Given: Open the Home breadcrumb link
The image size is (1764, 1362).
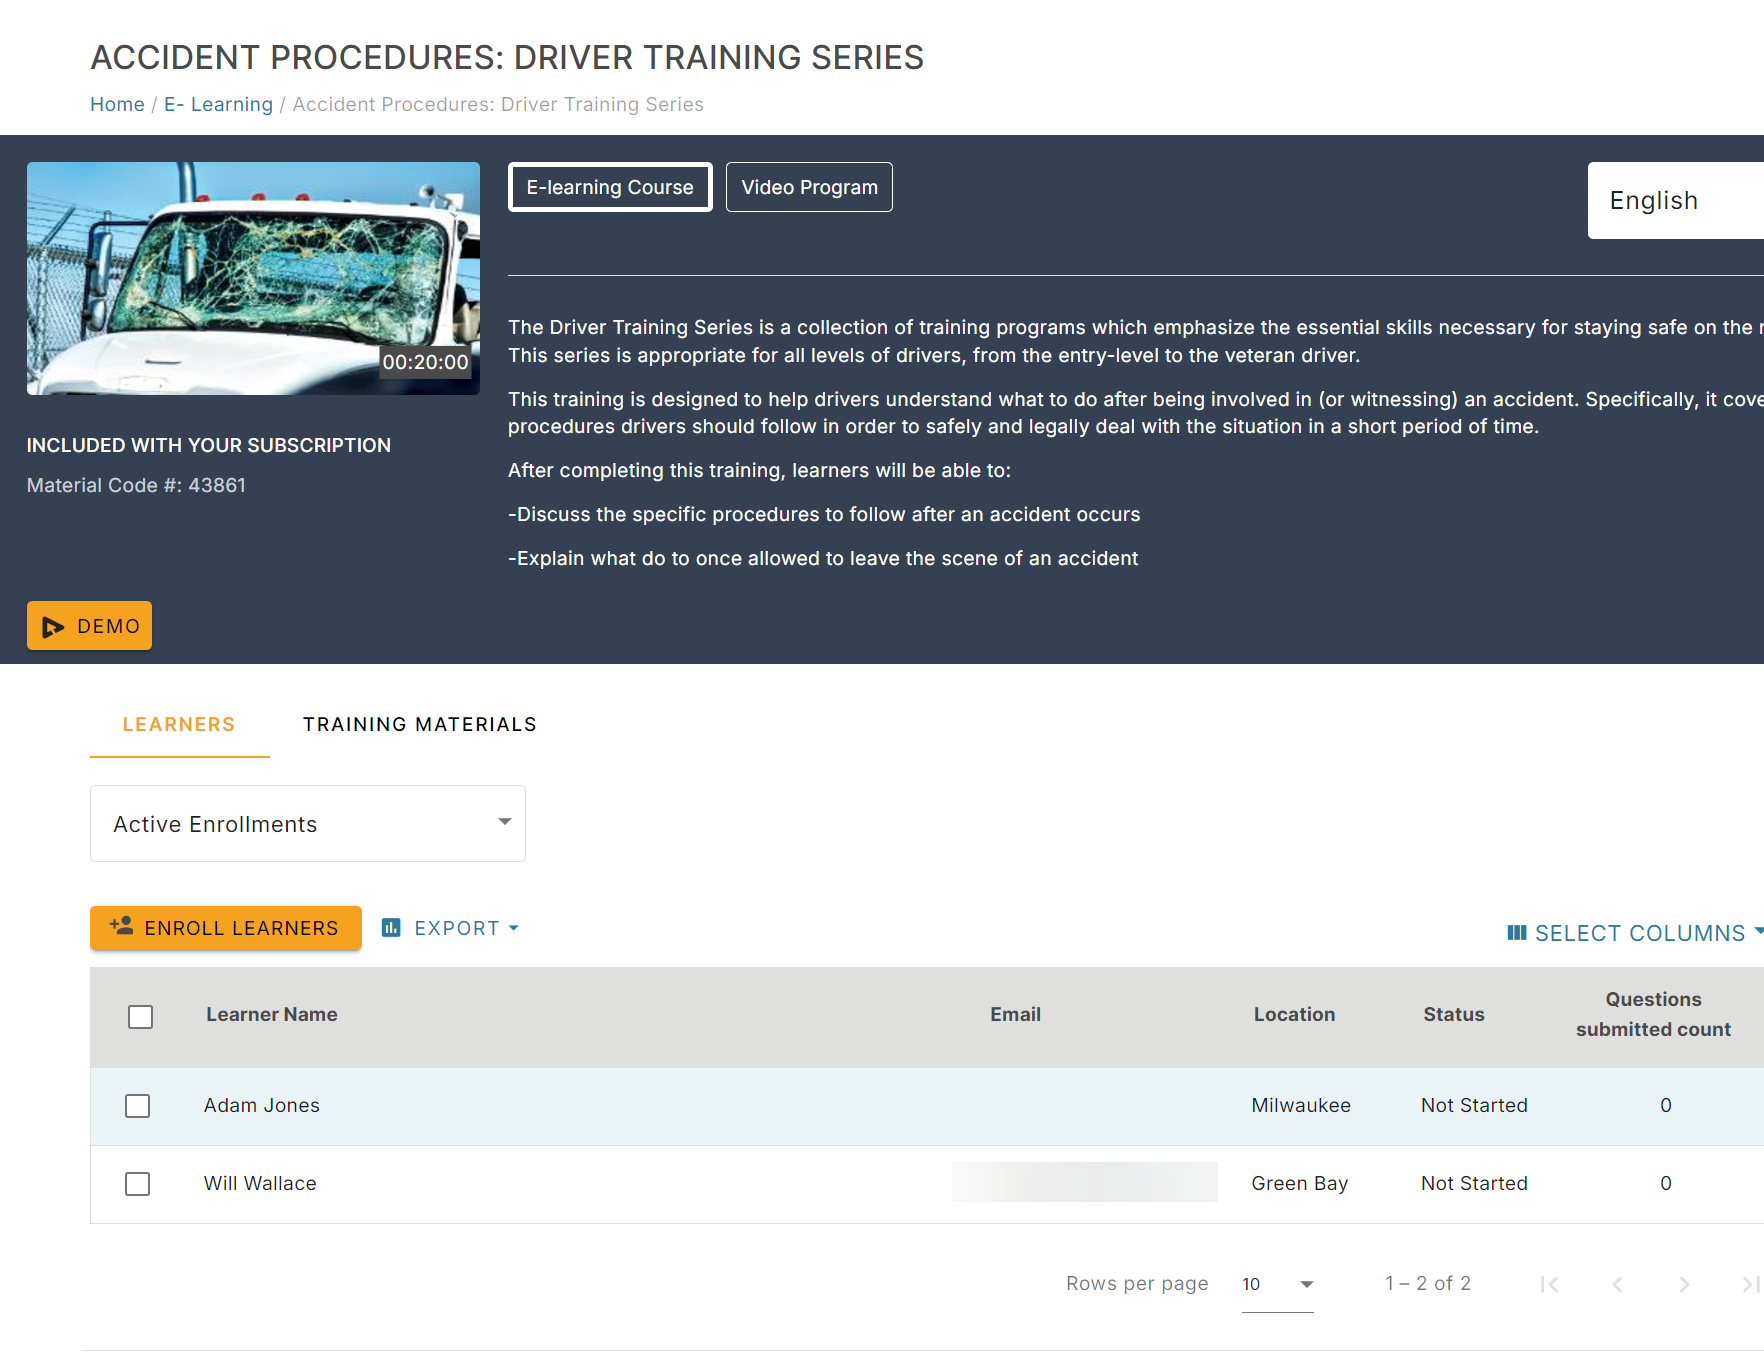Looking at the screenshot, I should 117,104.
